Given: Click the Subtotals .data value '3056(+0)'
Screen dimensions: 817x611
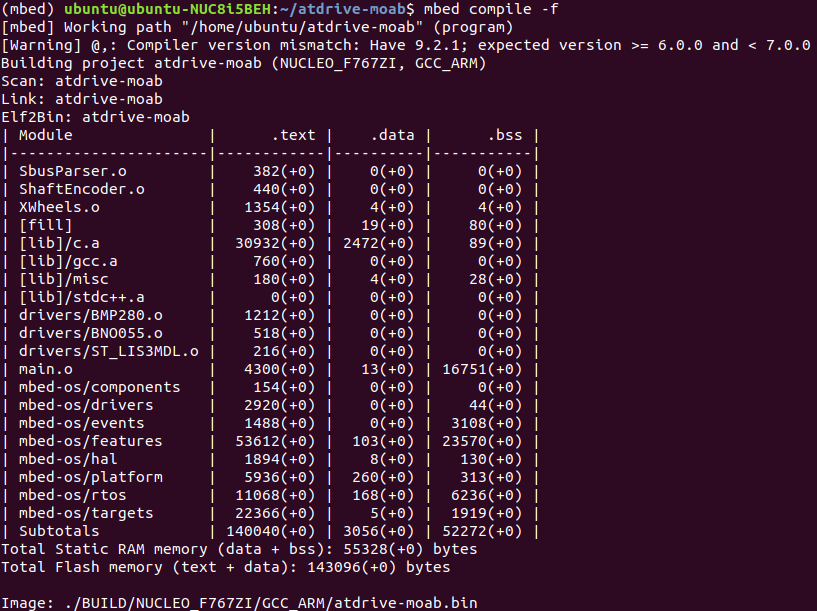Looking at the screenshot, I should click(x=379, y=531).
